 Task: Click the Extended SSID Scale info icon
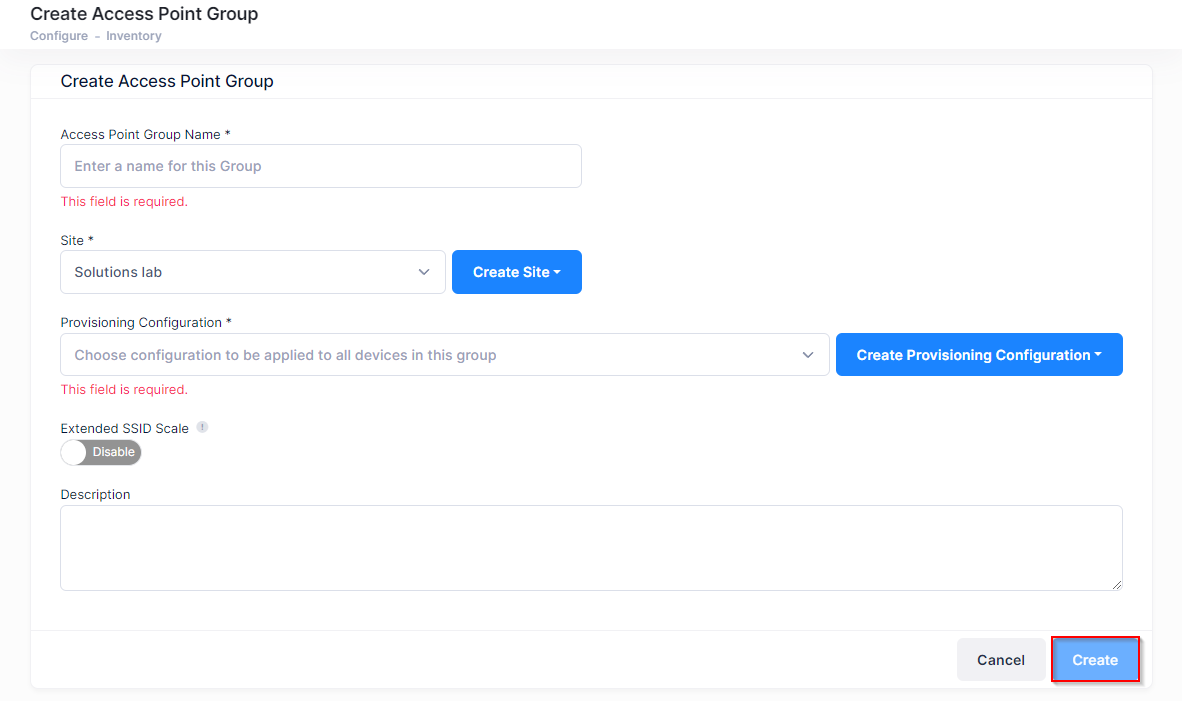coord(202,427)
